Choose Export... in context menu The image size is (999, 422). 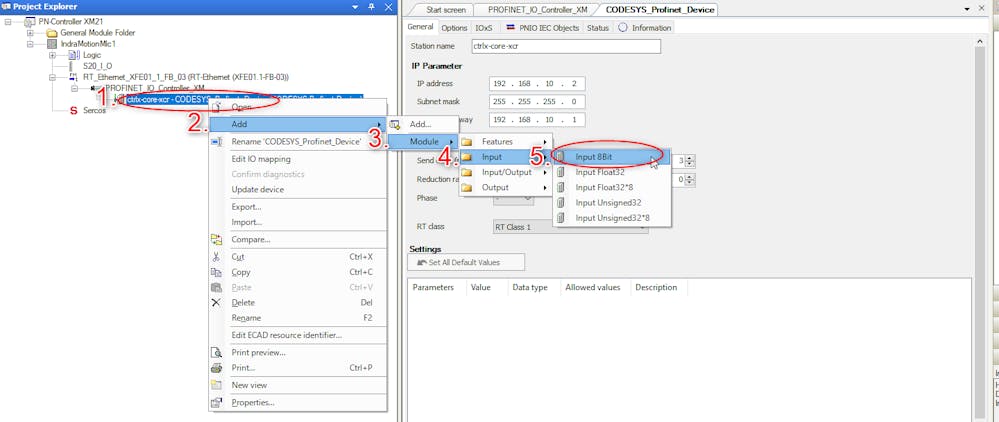298,207
